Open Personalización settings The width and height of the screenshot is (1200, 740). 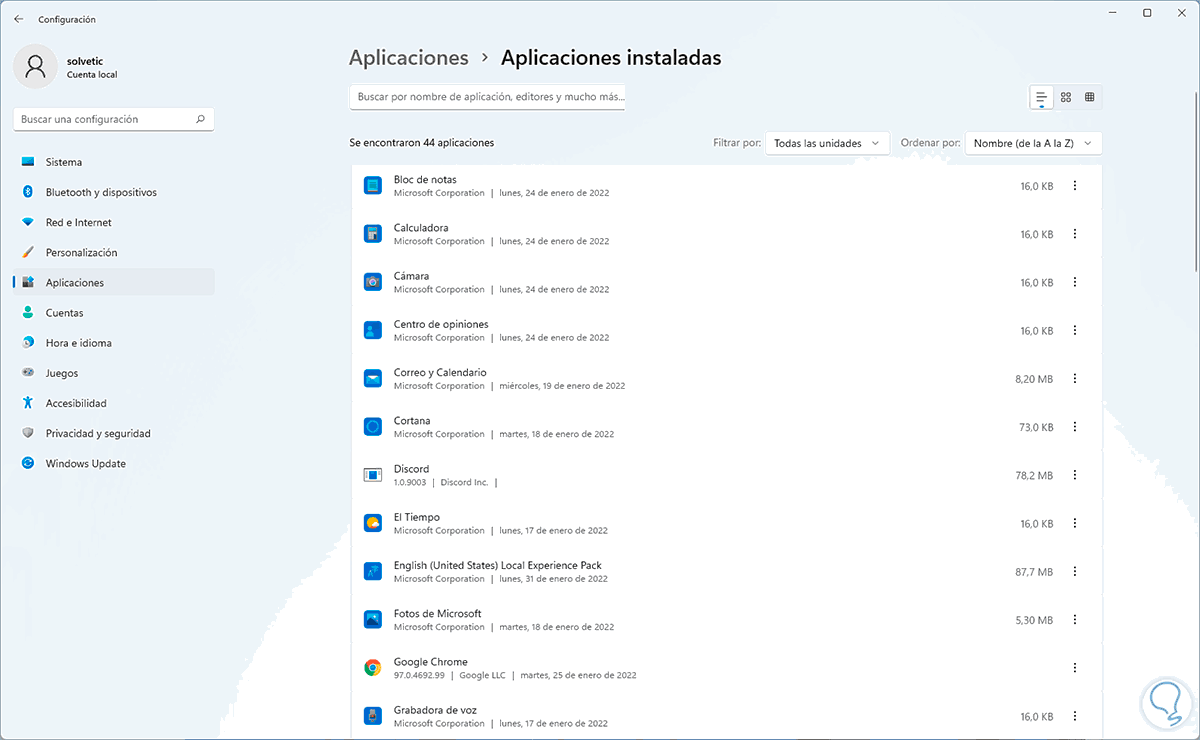tap(114, 252)
